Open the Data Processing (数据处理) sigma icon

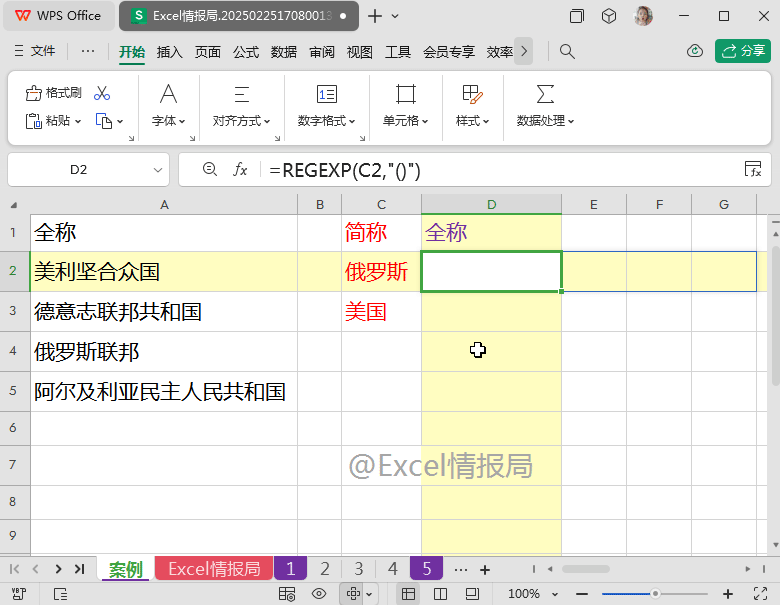click(545, 94)
